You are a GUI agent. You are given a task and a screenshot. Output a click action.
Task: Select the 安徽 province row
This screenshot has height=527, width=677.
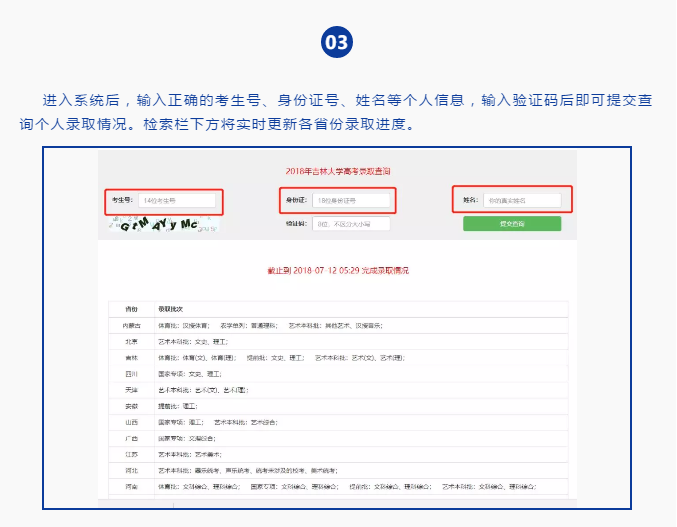pyautogui.click(x=131, y=406)
